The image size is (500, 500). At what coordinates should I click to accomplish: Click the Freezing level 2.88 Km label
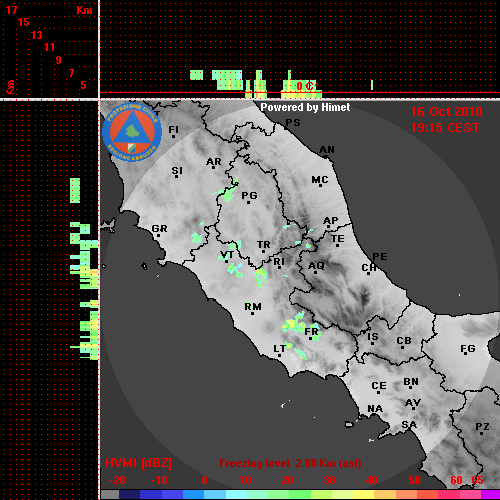[x=290, y=463]
